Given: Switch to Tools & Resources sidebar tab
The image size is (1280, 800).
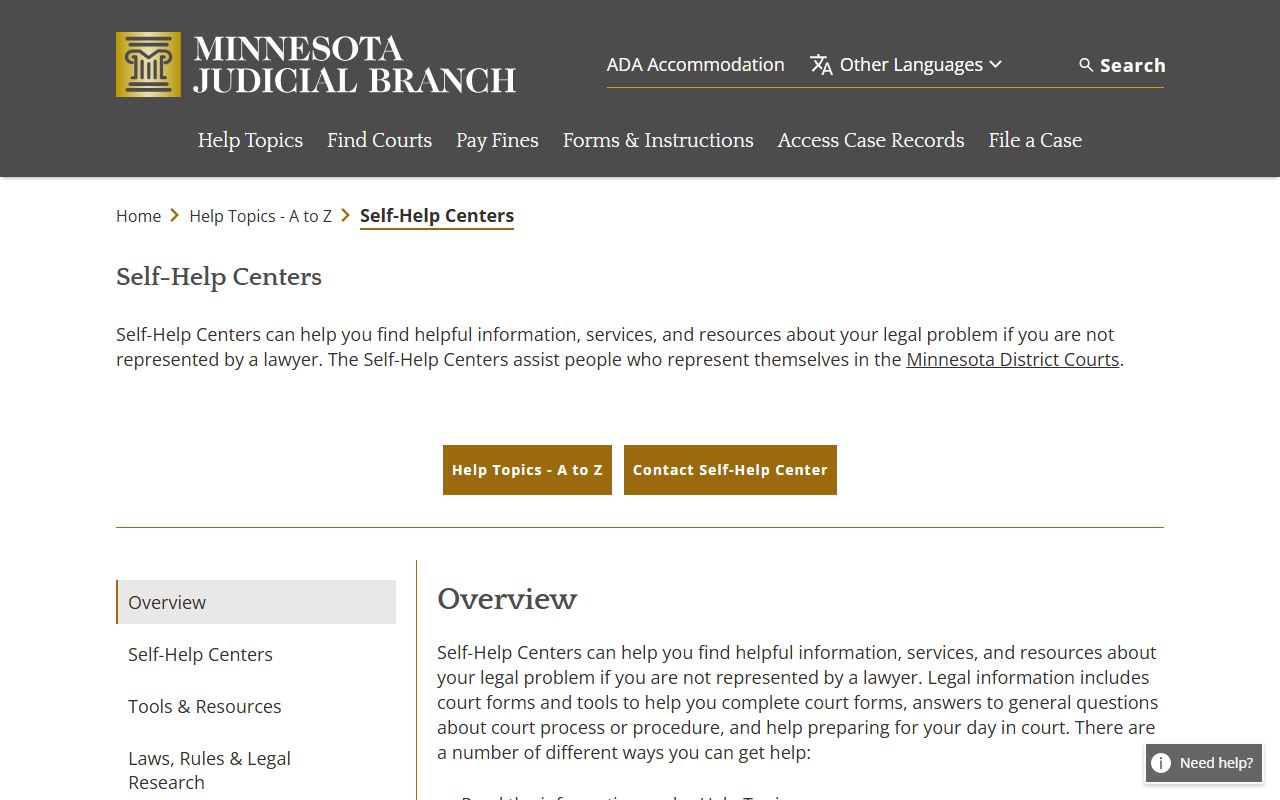Looking at the screenshot, I should coord(205,706).
